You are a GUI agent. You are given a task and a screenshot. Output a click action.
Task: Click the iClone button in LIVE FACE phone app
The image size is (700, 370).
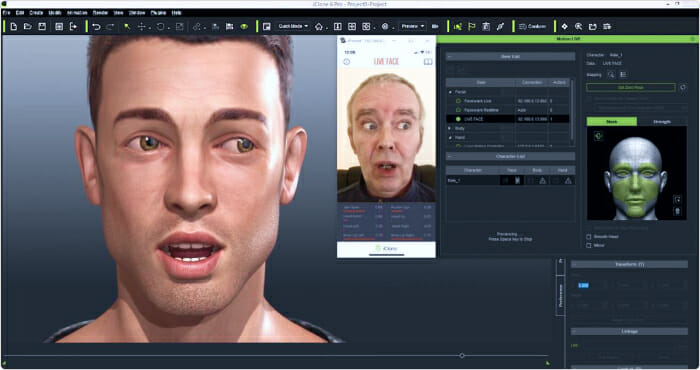click(x=386, y=248)
